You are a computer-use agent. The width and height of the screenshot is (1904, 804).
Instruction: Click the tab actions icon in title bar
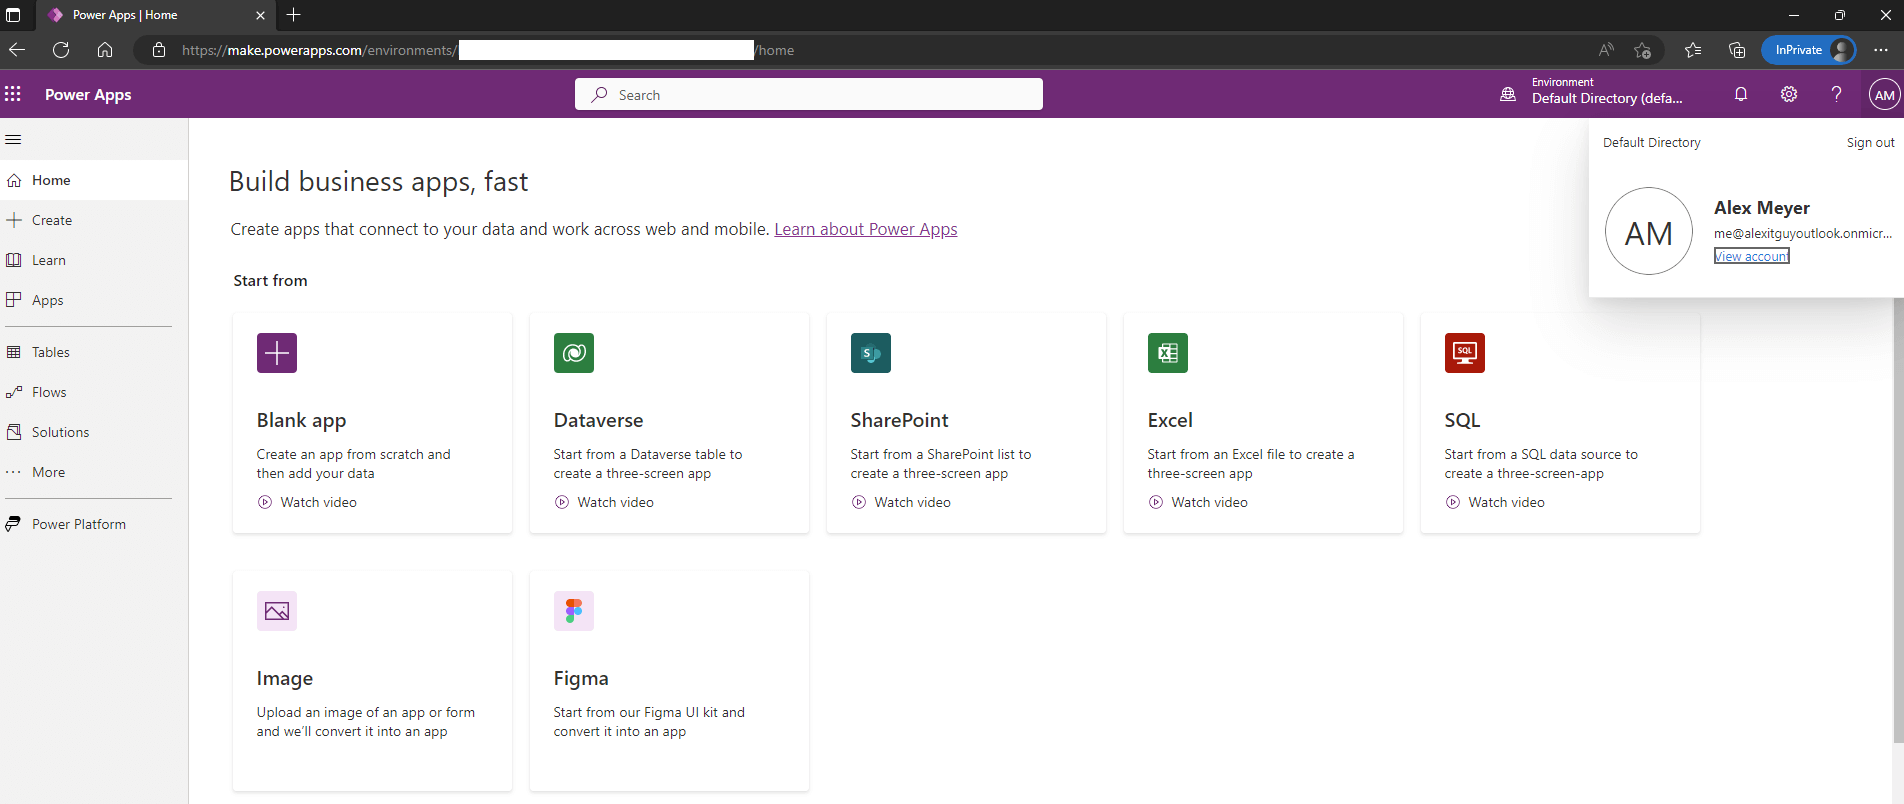pyautogui.click(x=13, y=15)
